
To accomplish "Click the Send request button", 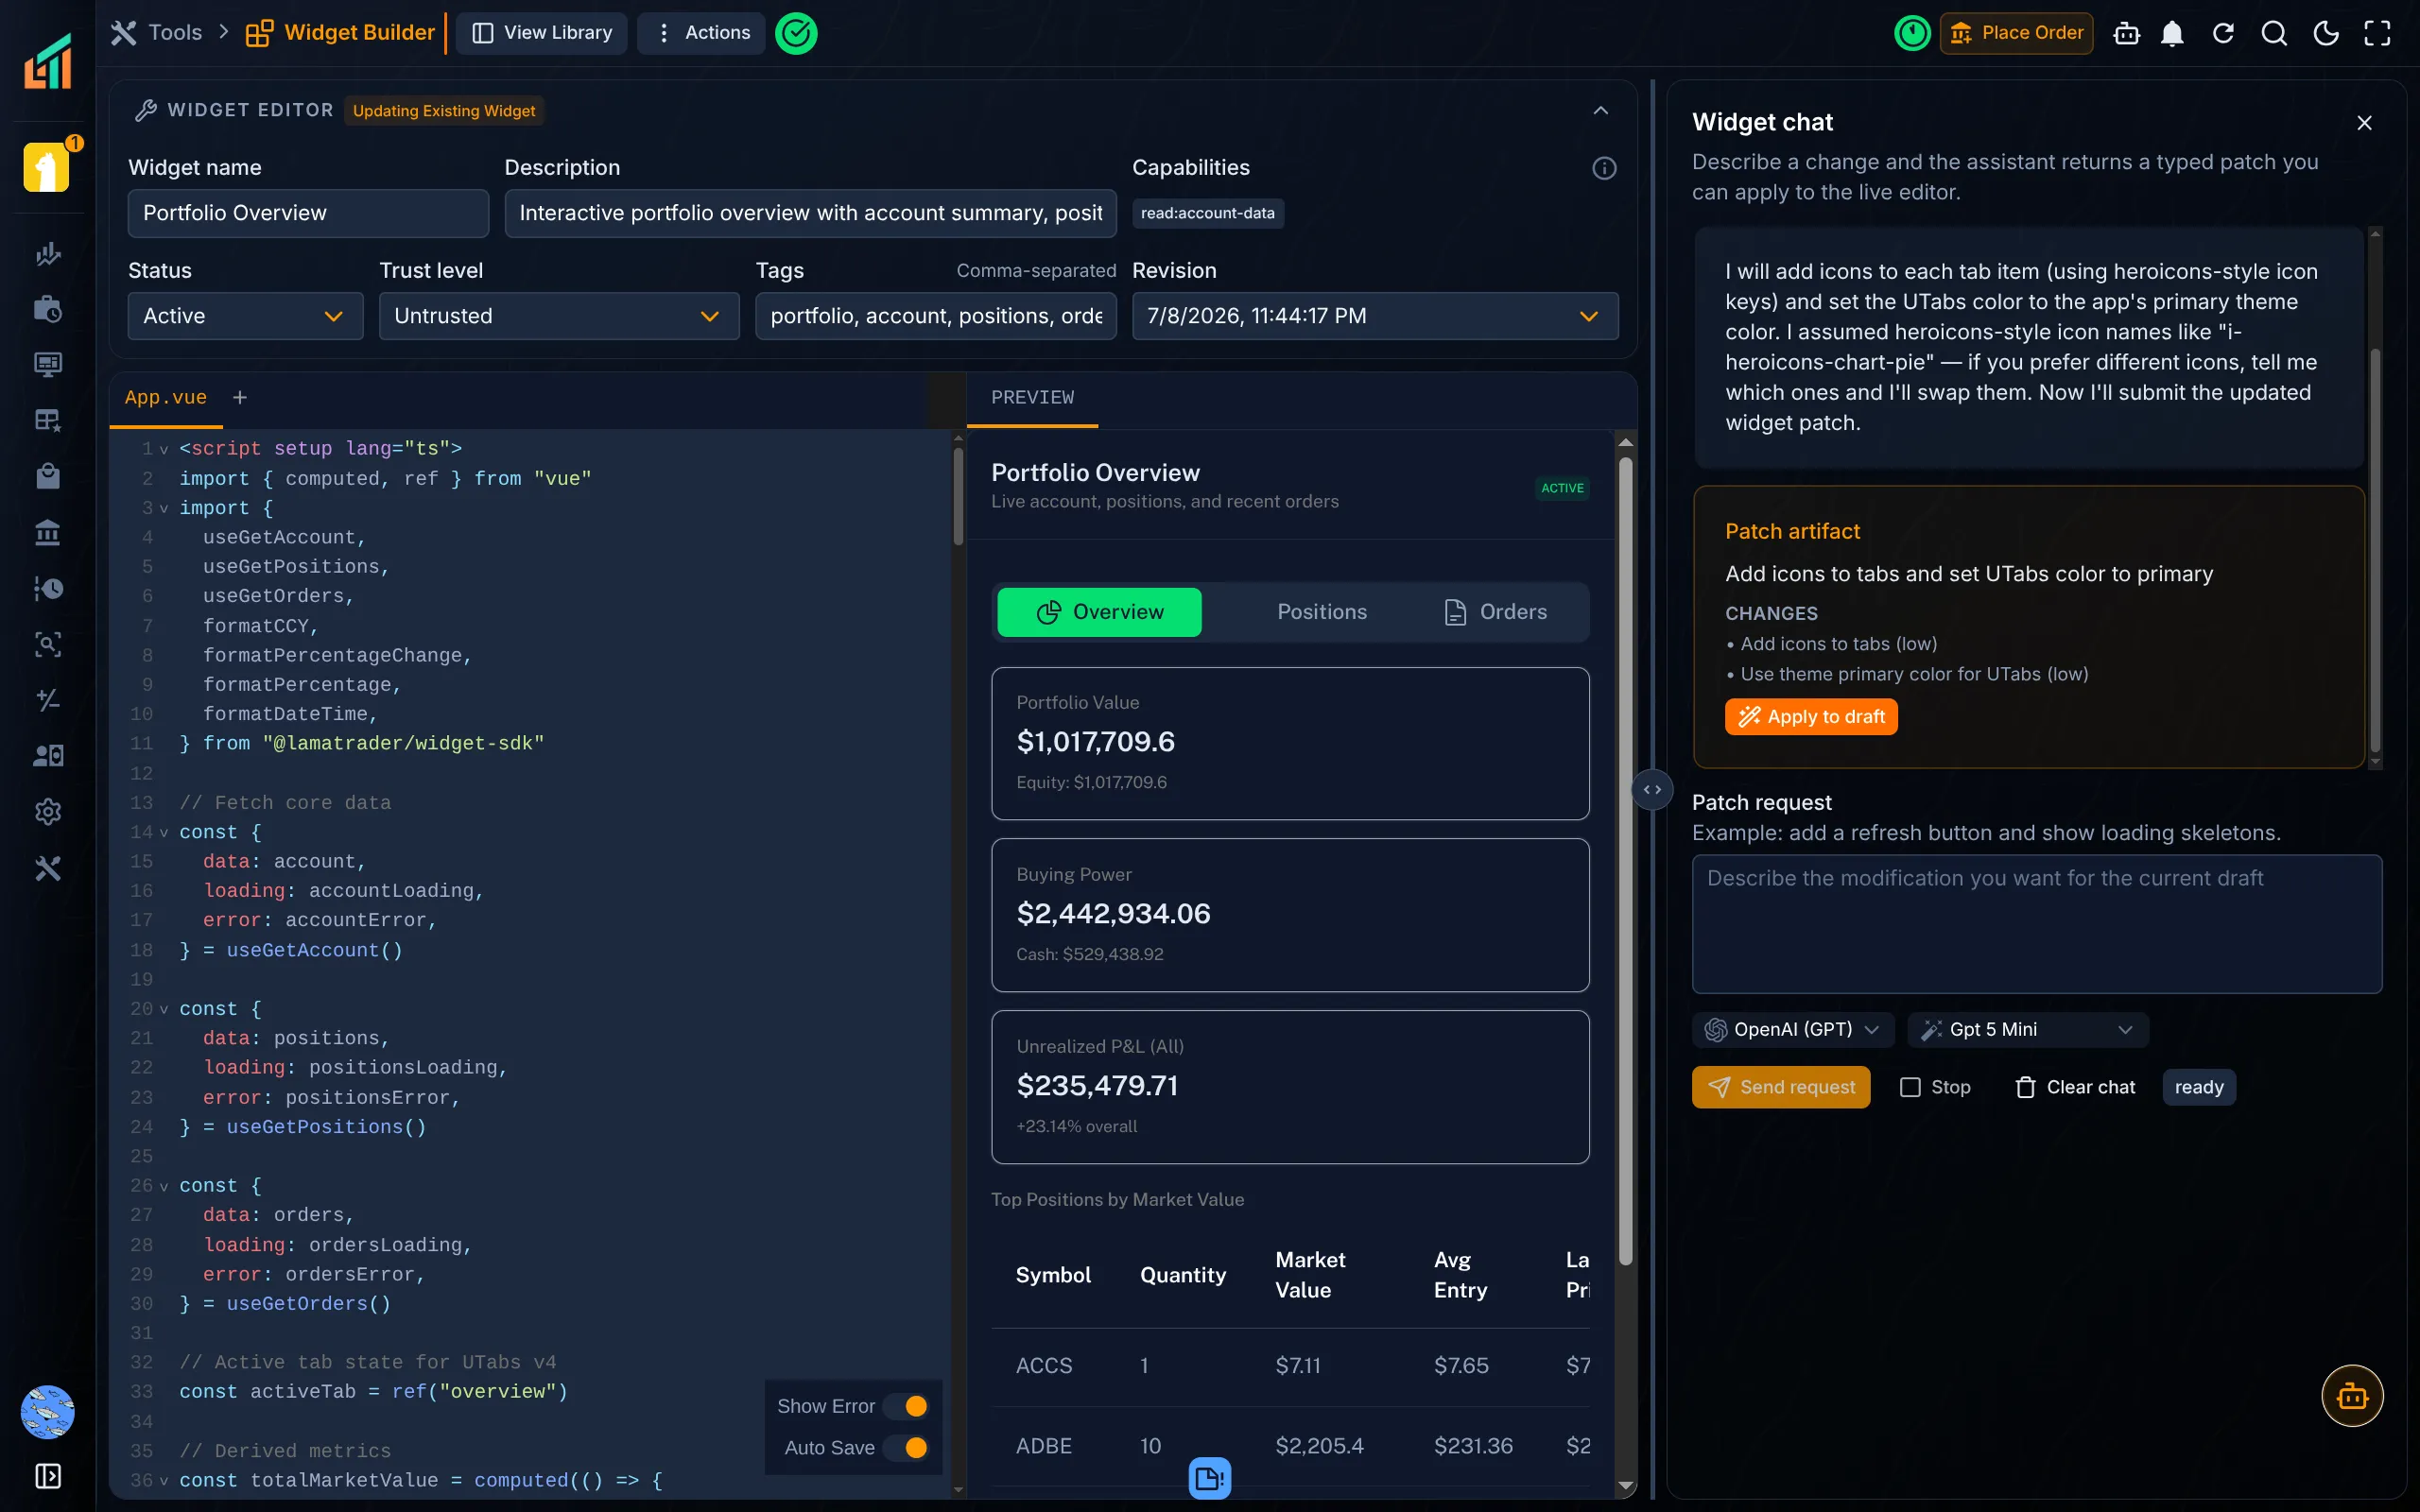I will point(1781,1087).
